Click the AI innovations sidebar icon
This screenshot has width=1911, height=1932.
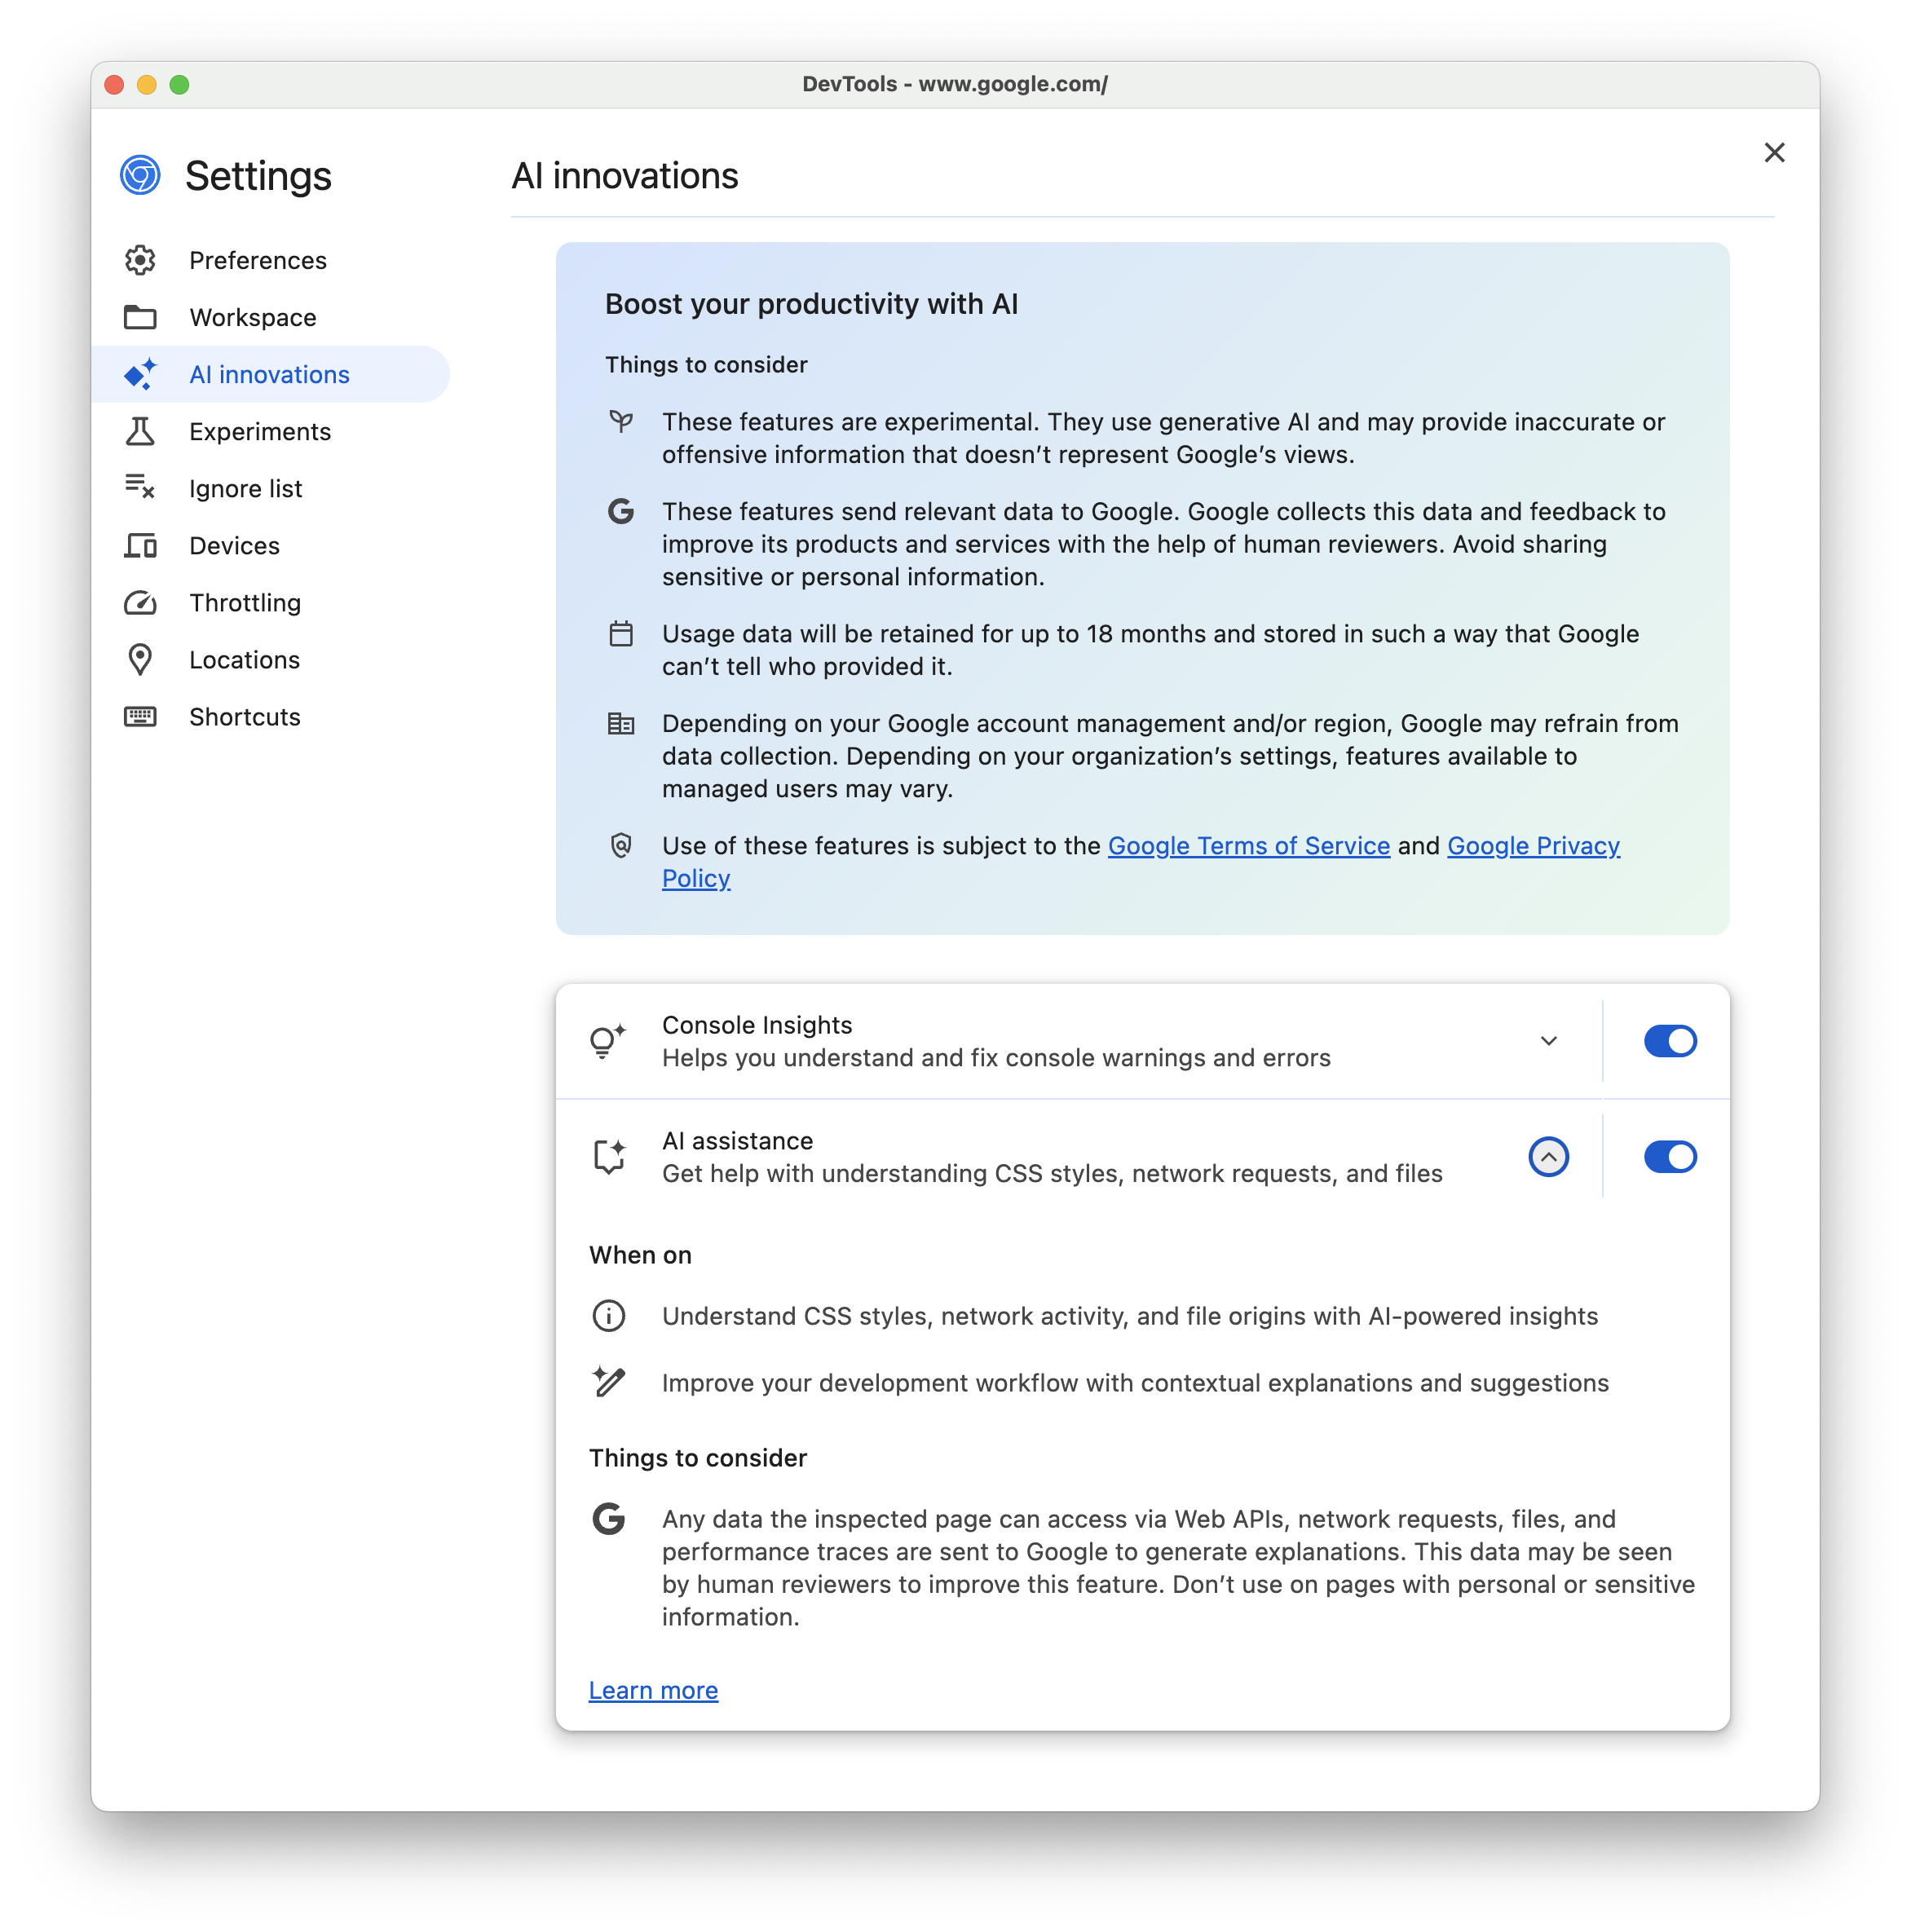point(140,373)
